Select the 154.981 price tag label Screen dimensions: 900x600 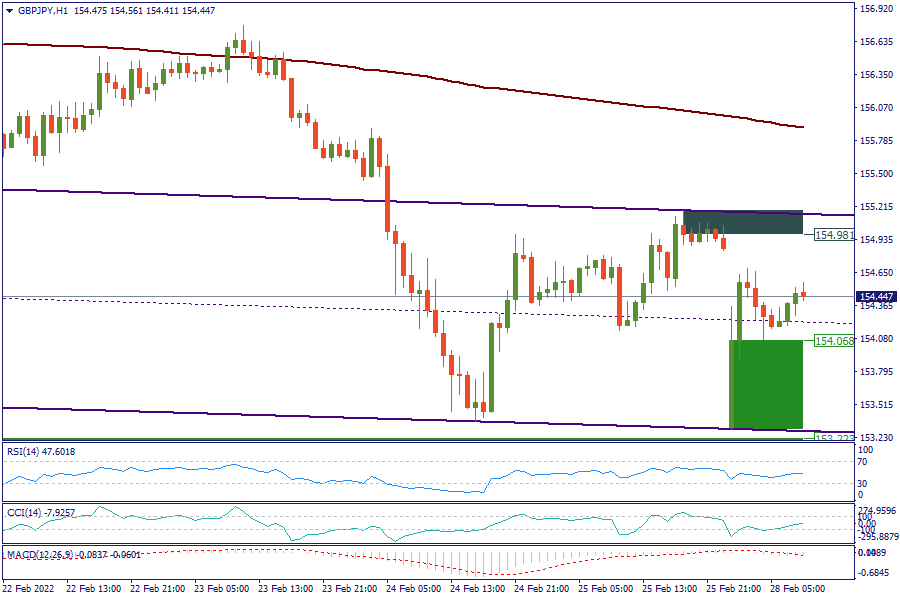coord(834,235)
